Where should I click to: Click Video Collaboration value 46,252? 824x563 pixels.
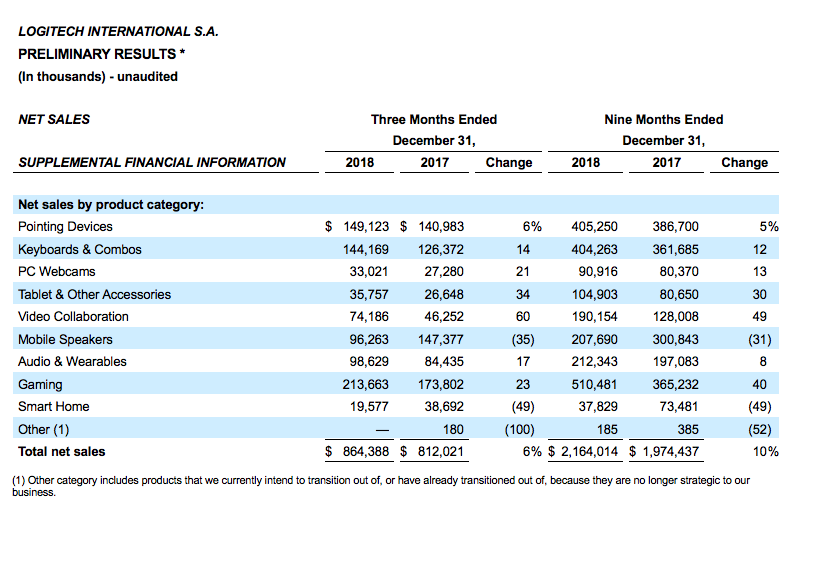(444, 316)
